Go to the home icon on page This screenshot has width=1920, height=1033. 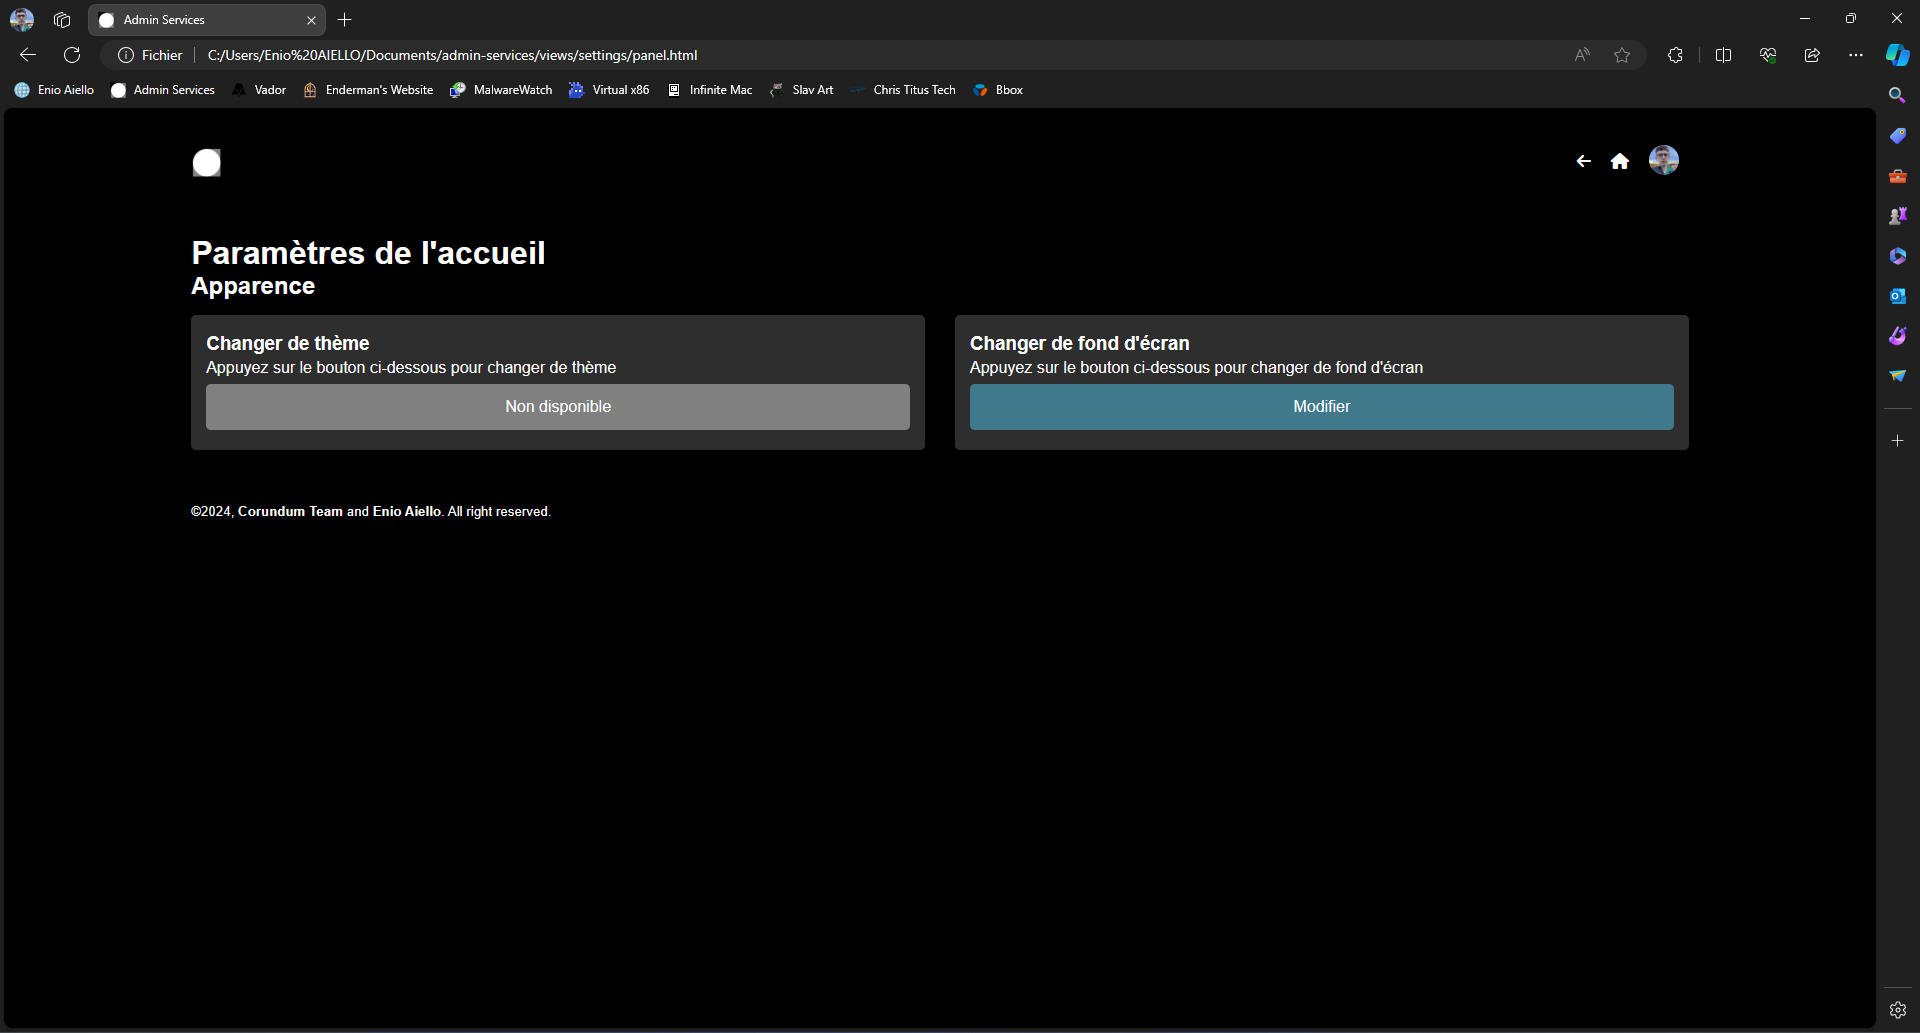click(x=1620, y=161)
